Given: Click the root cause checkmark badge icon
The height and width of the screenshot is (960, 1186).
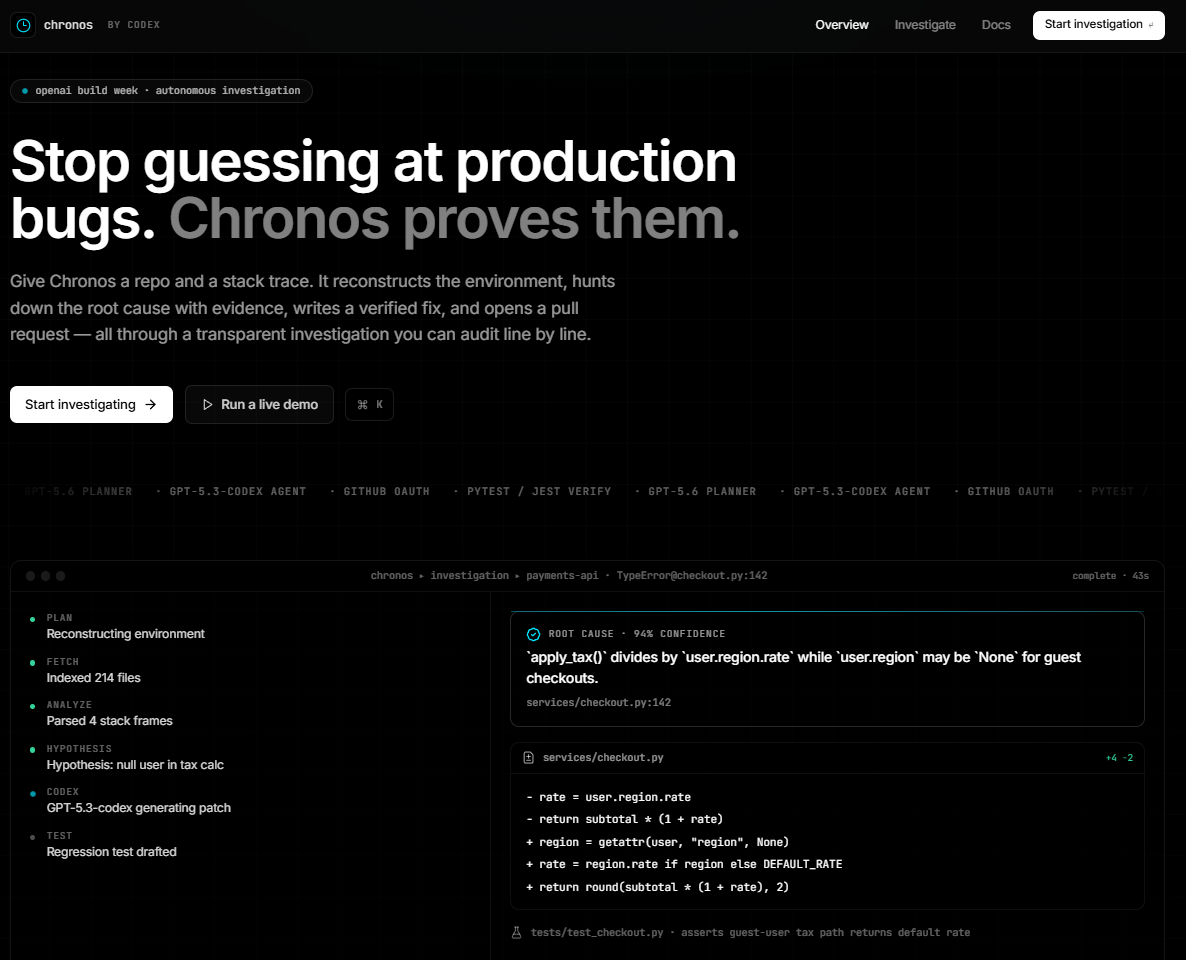Looking at the screenshot, I should (x=533, y=634).
